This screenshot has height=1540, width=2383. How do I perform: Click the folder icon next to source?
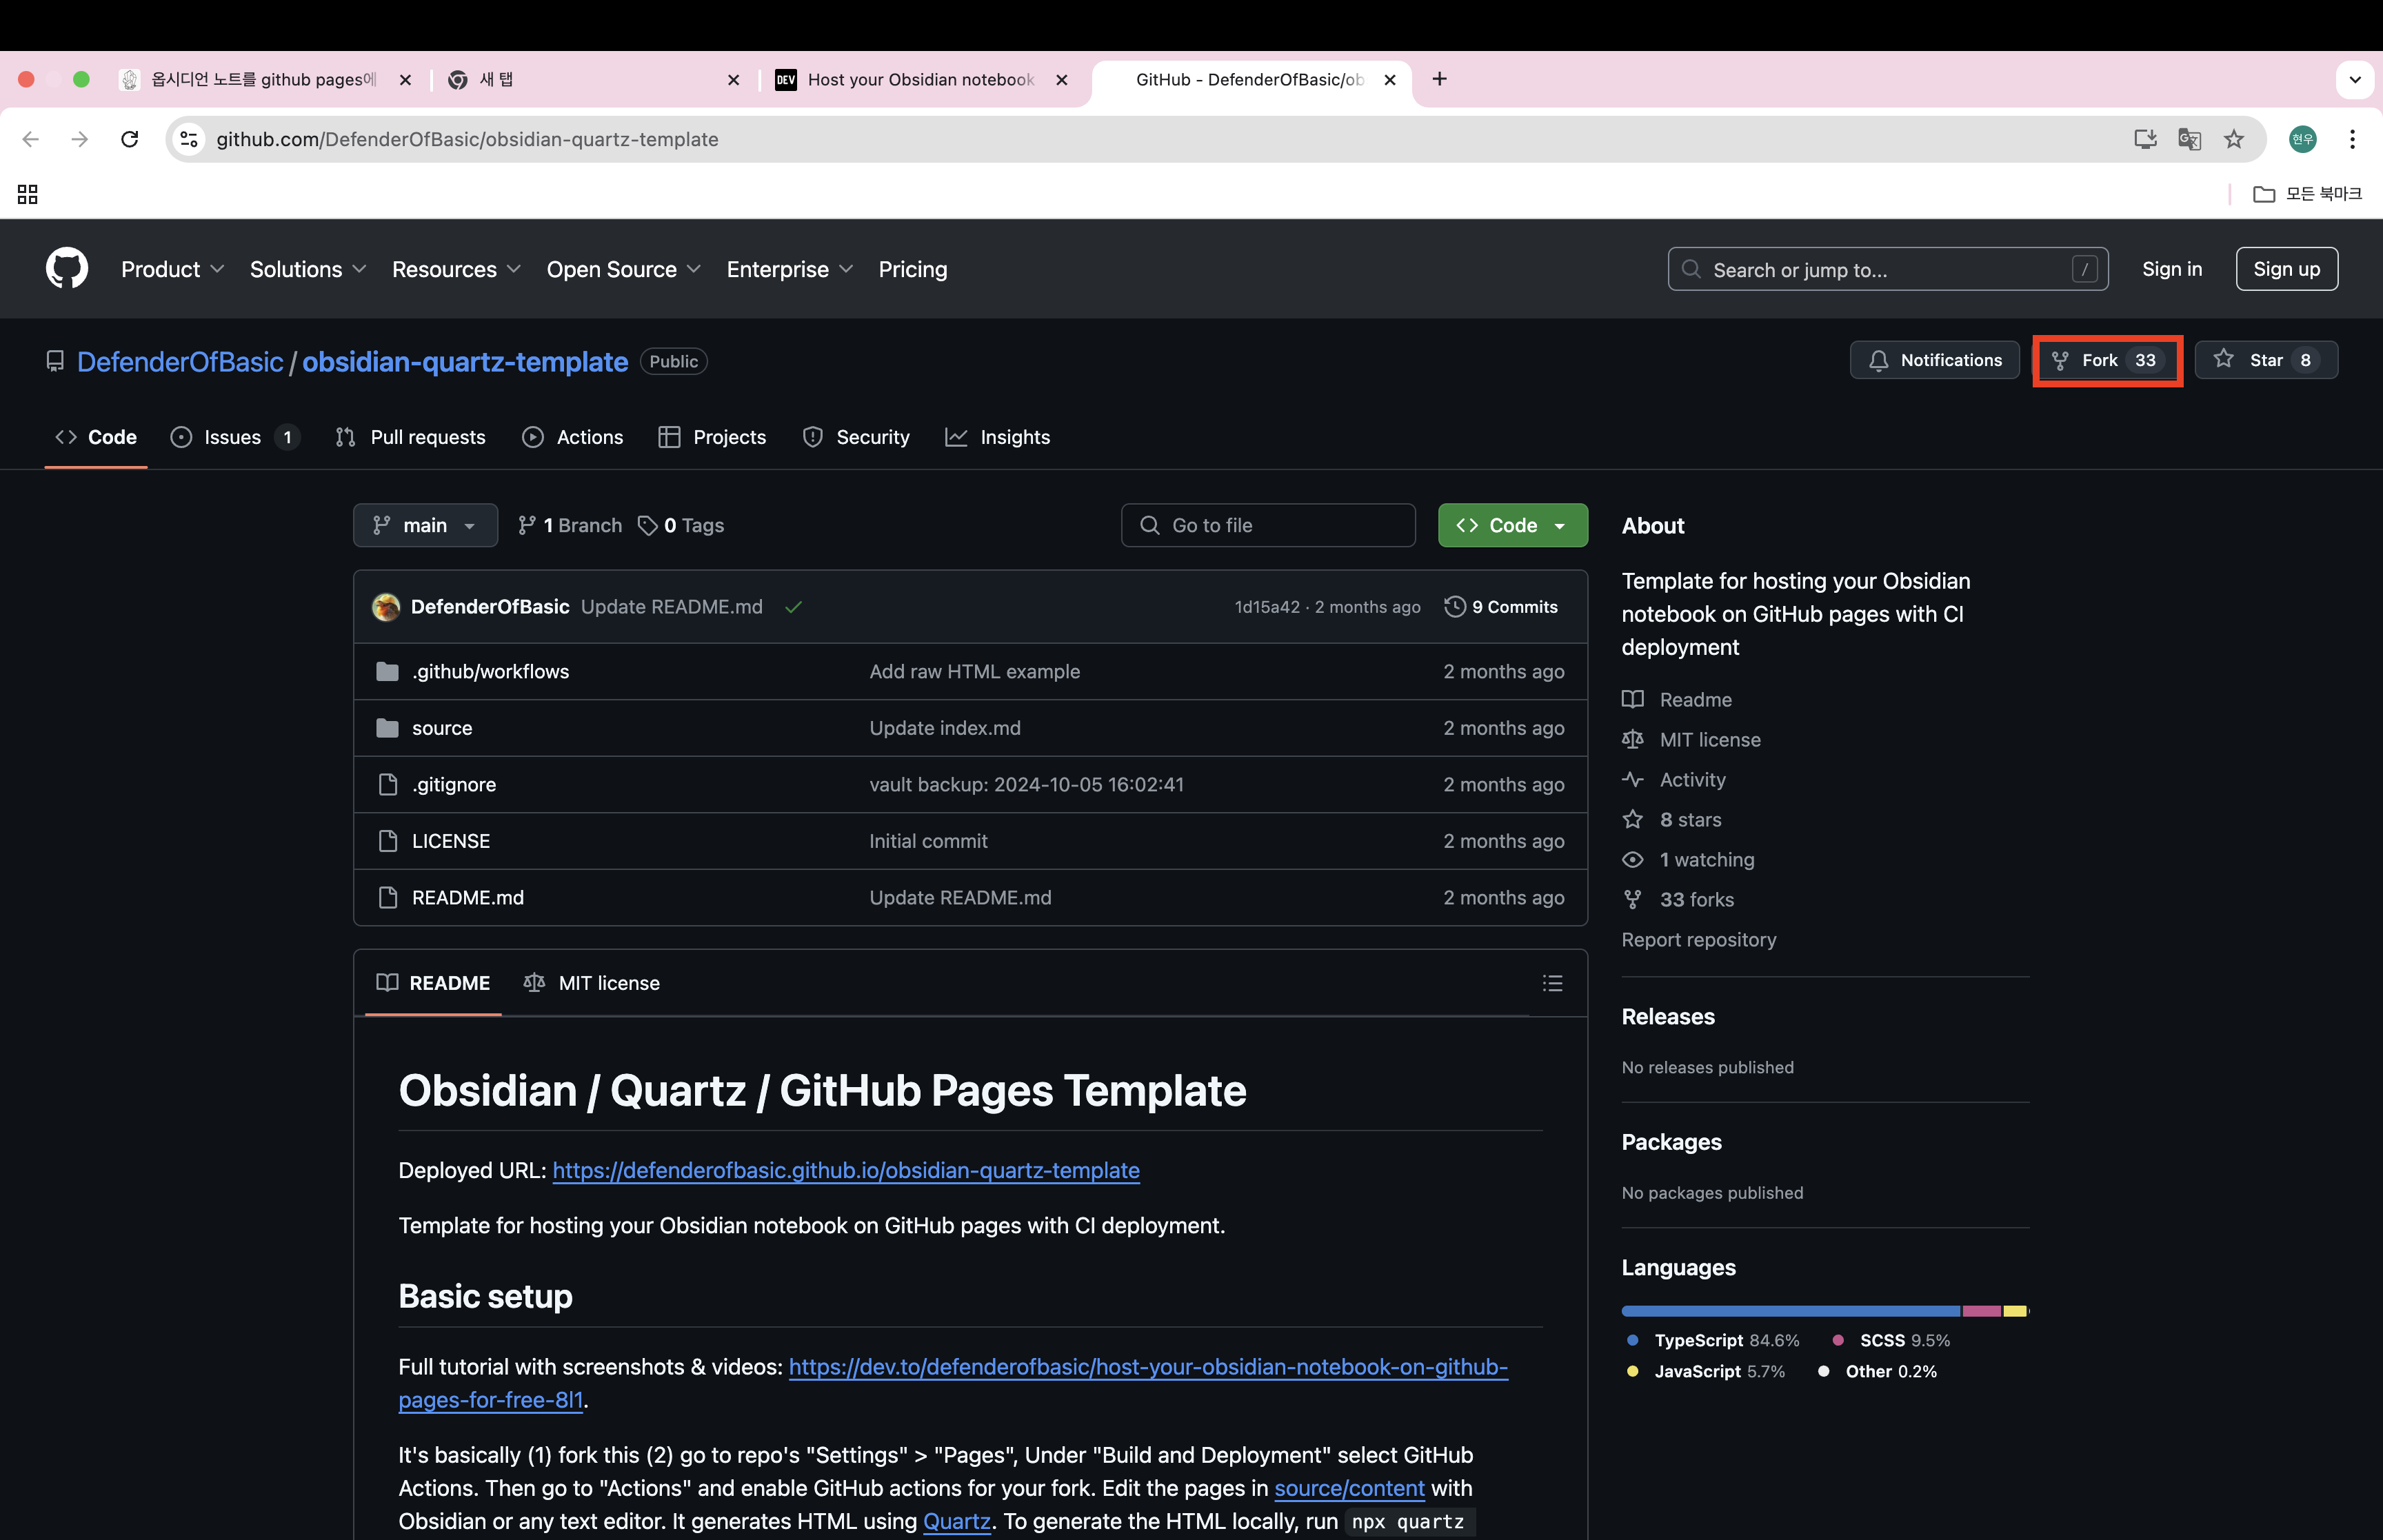click(x=387, y=728)
